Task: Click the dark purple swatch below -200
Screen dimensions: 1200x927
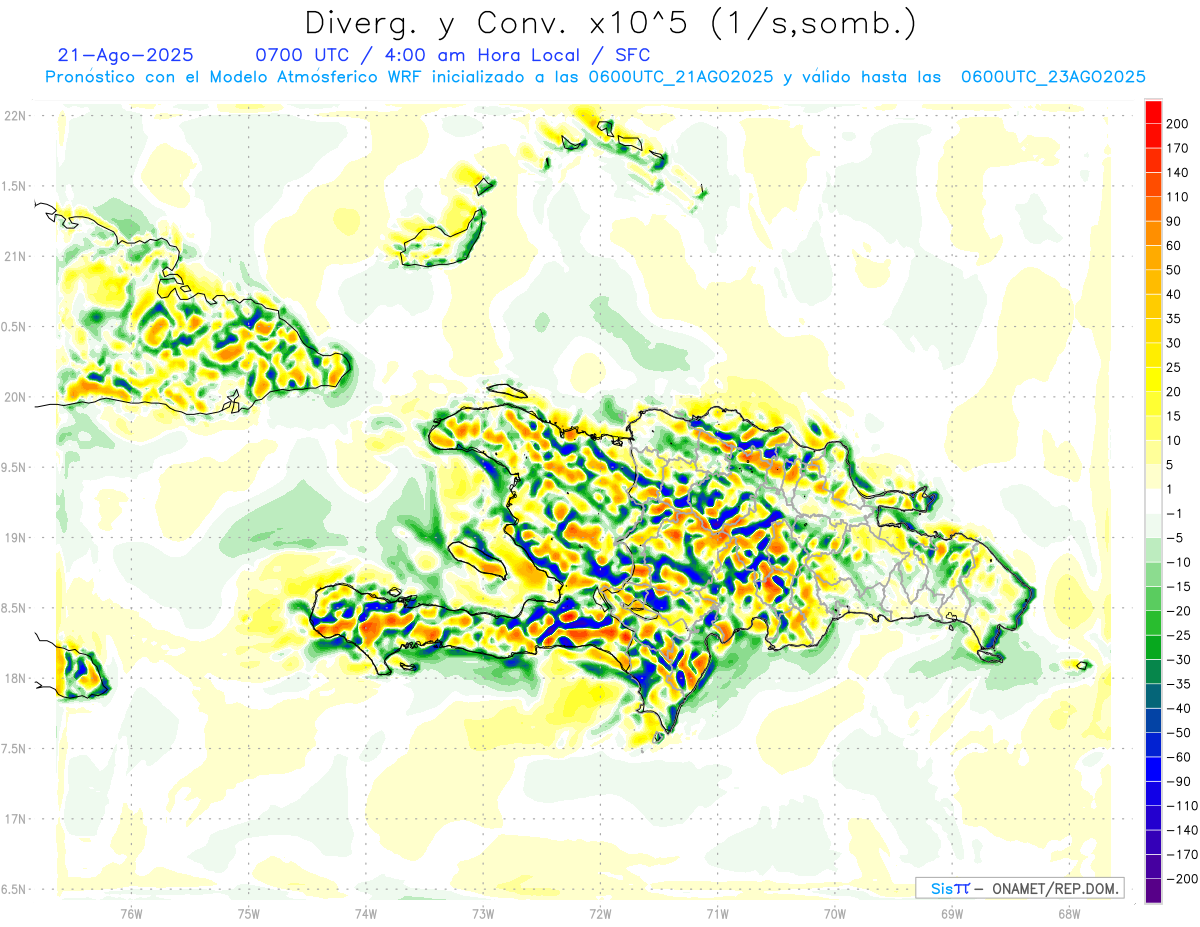Action: click(1153, 891)
